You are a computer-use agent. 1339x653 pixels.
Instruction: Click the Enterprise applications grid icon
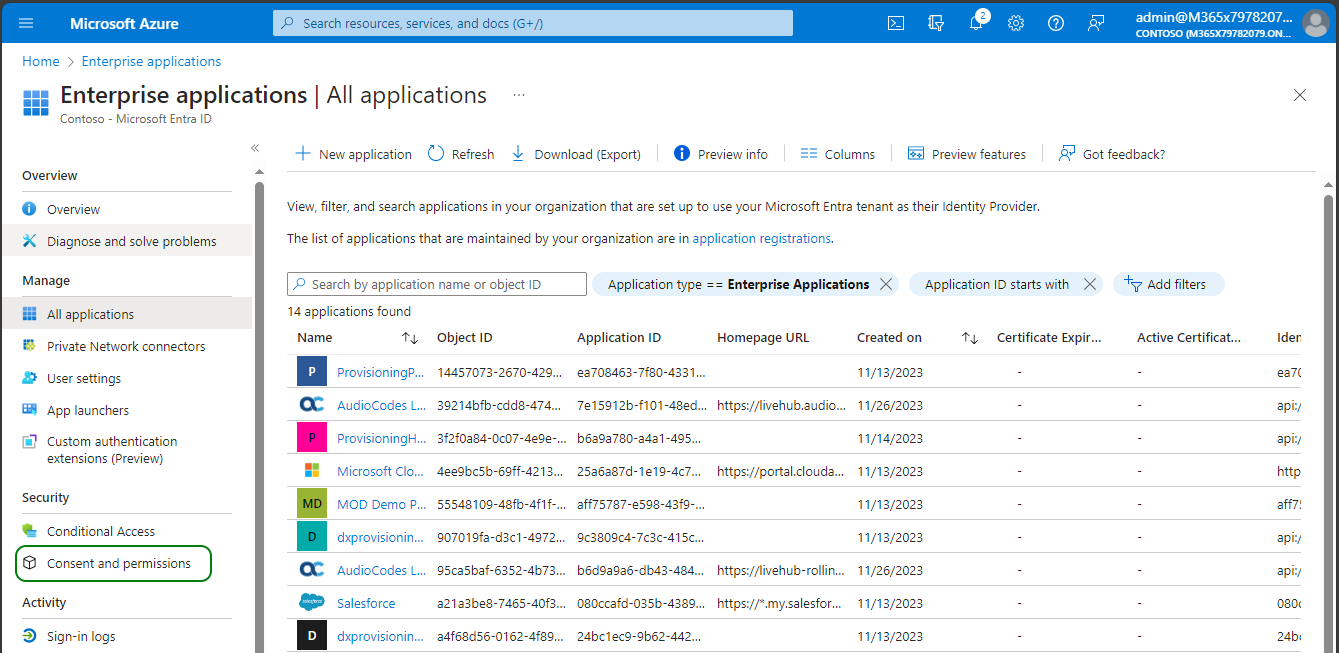pos(36,103)
